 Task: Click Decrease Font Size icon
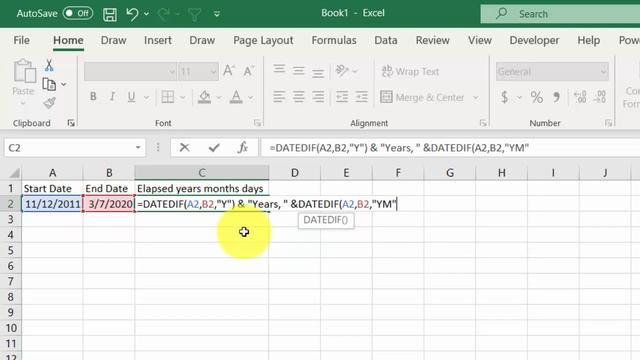tap(249, 71)
